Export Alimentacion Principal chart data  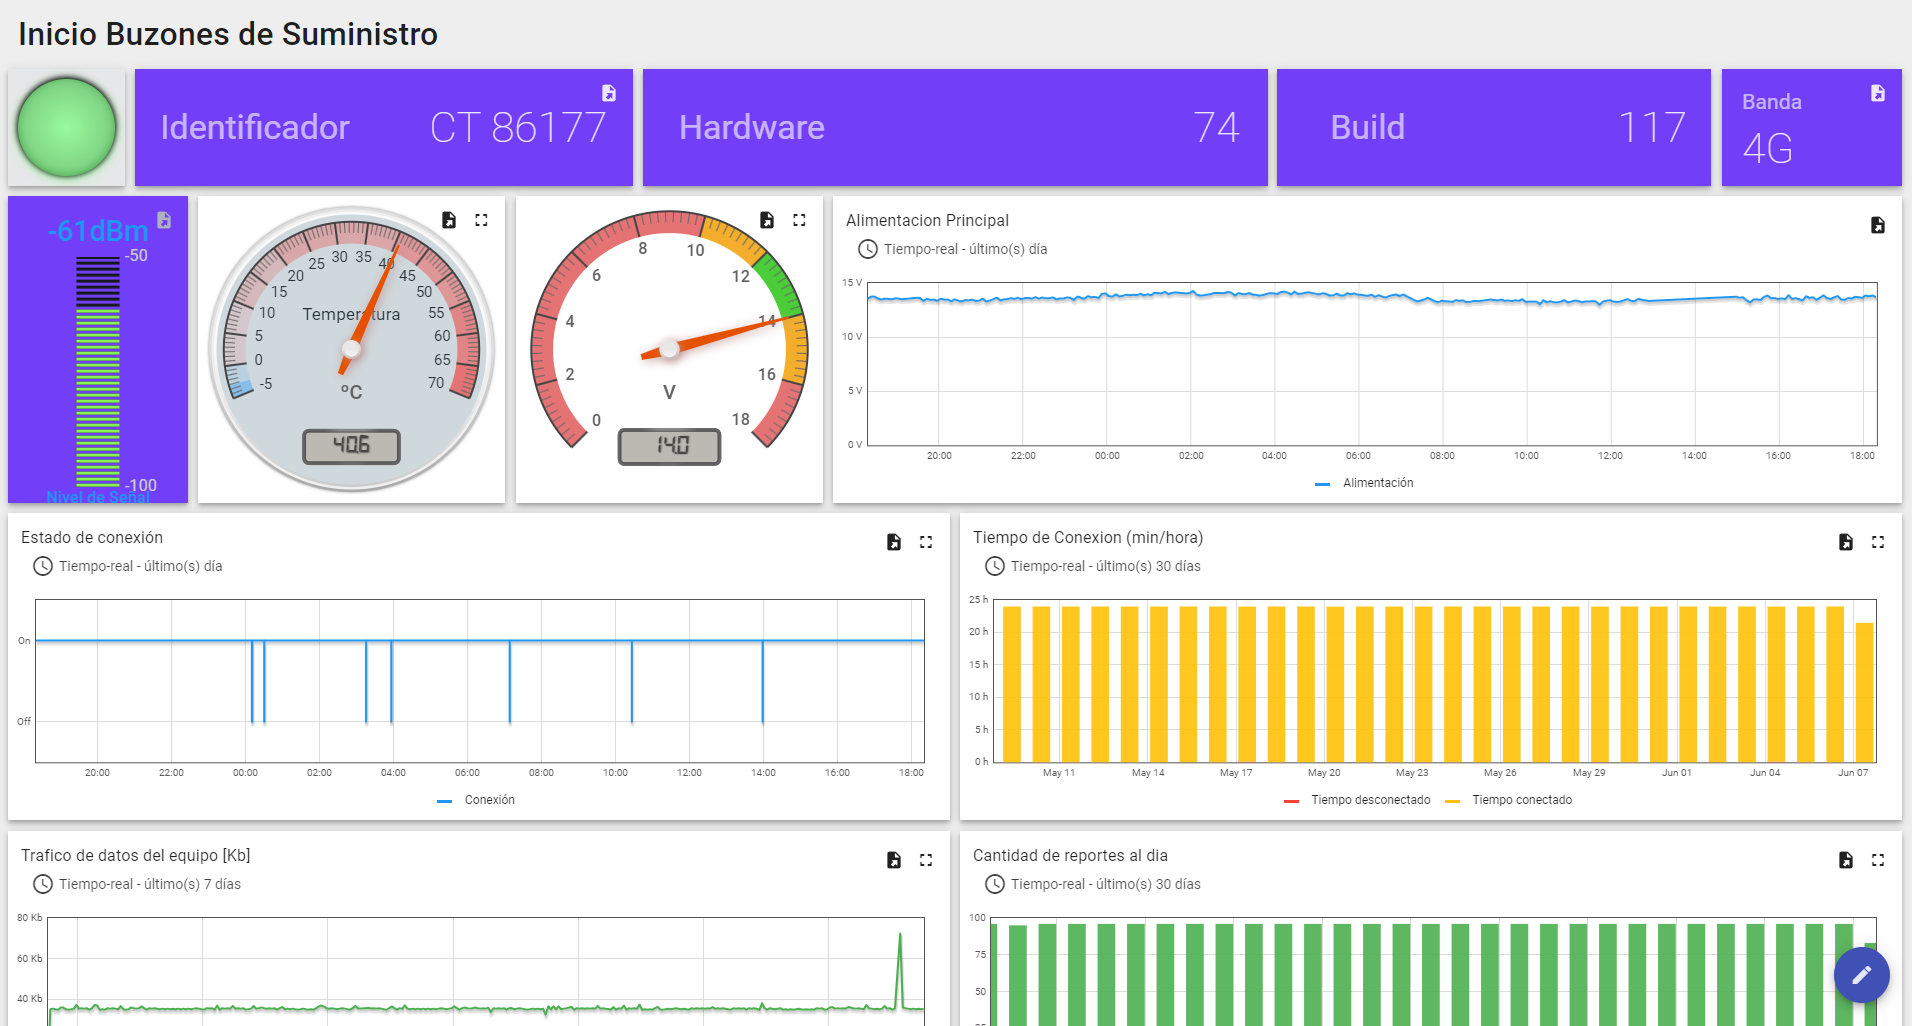[x=1877, y=225]
